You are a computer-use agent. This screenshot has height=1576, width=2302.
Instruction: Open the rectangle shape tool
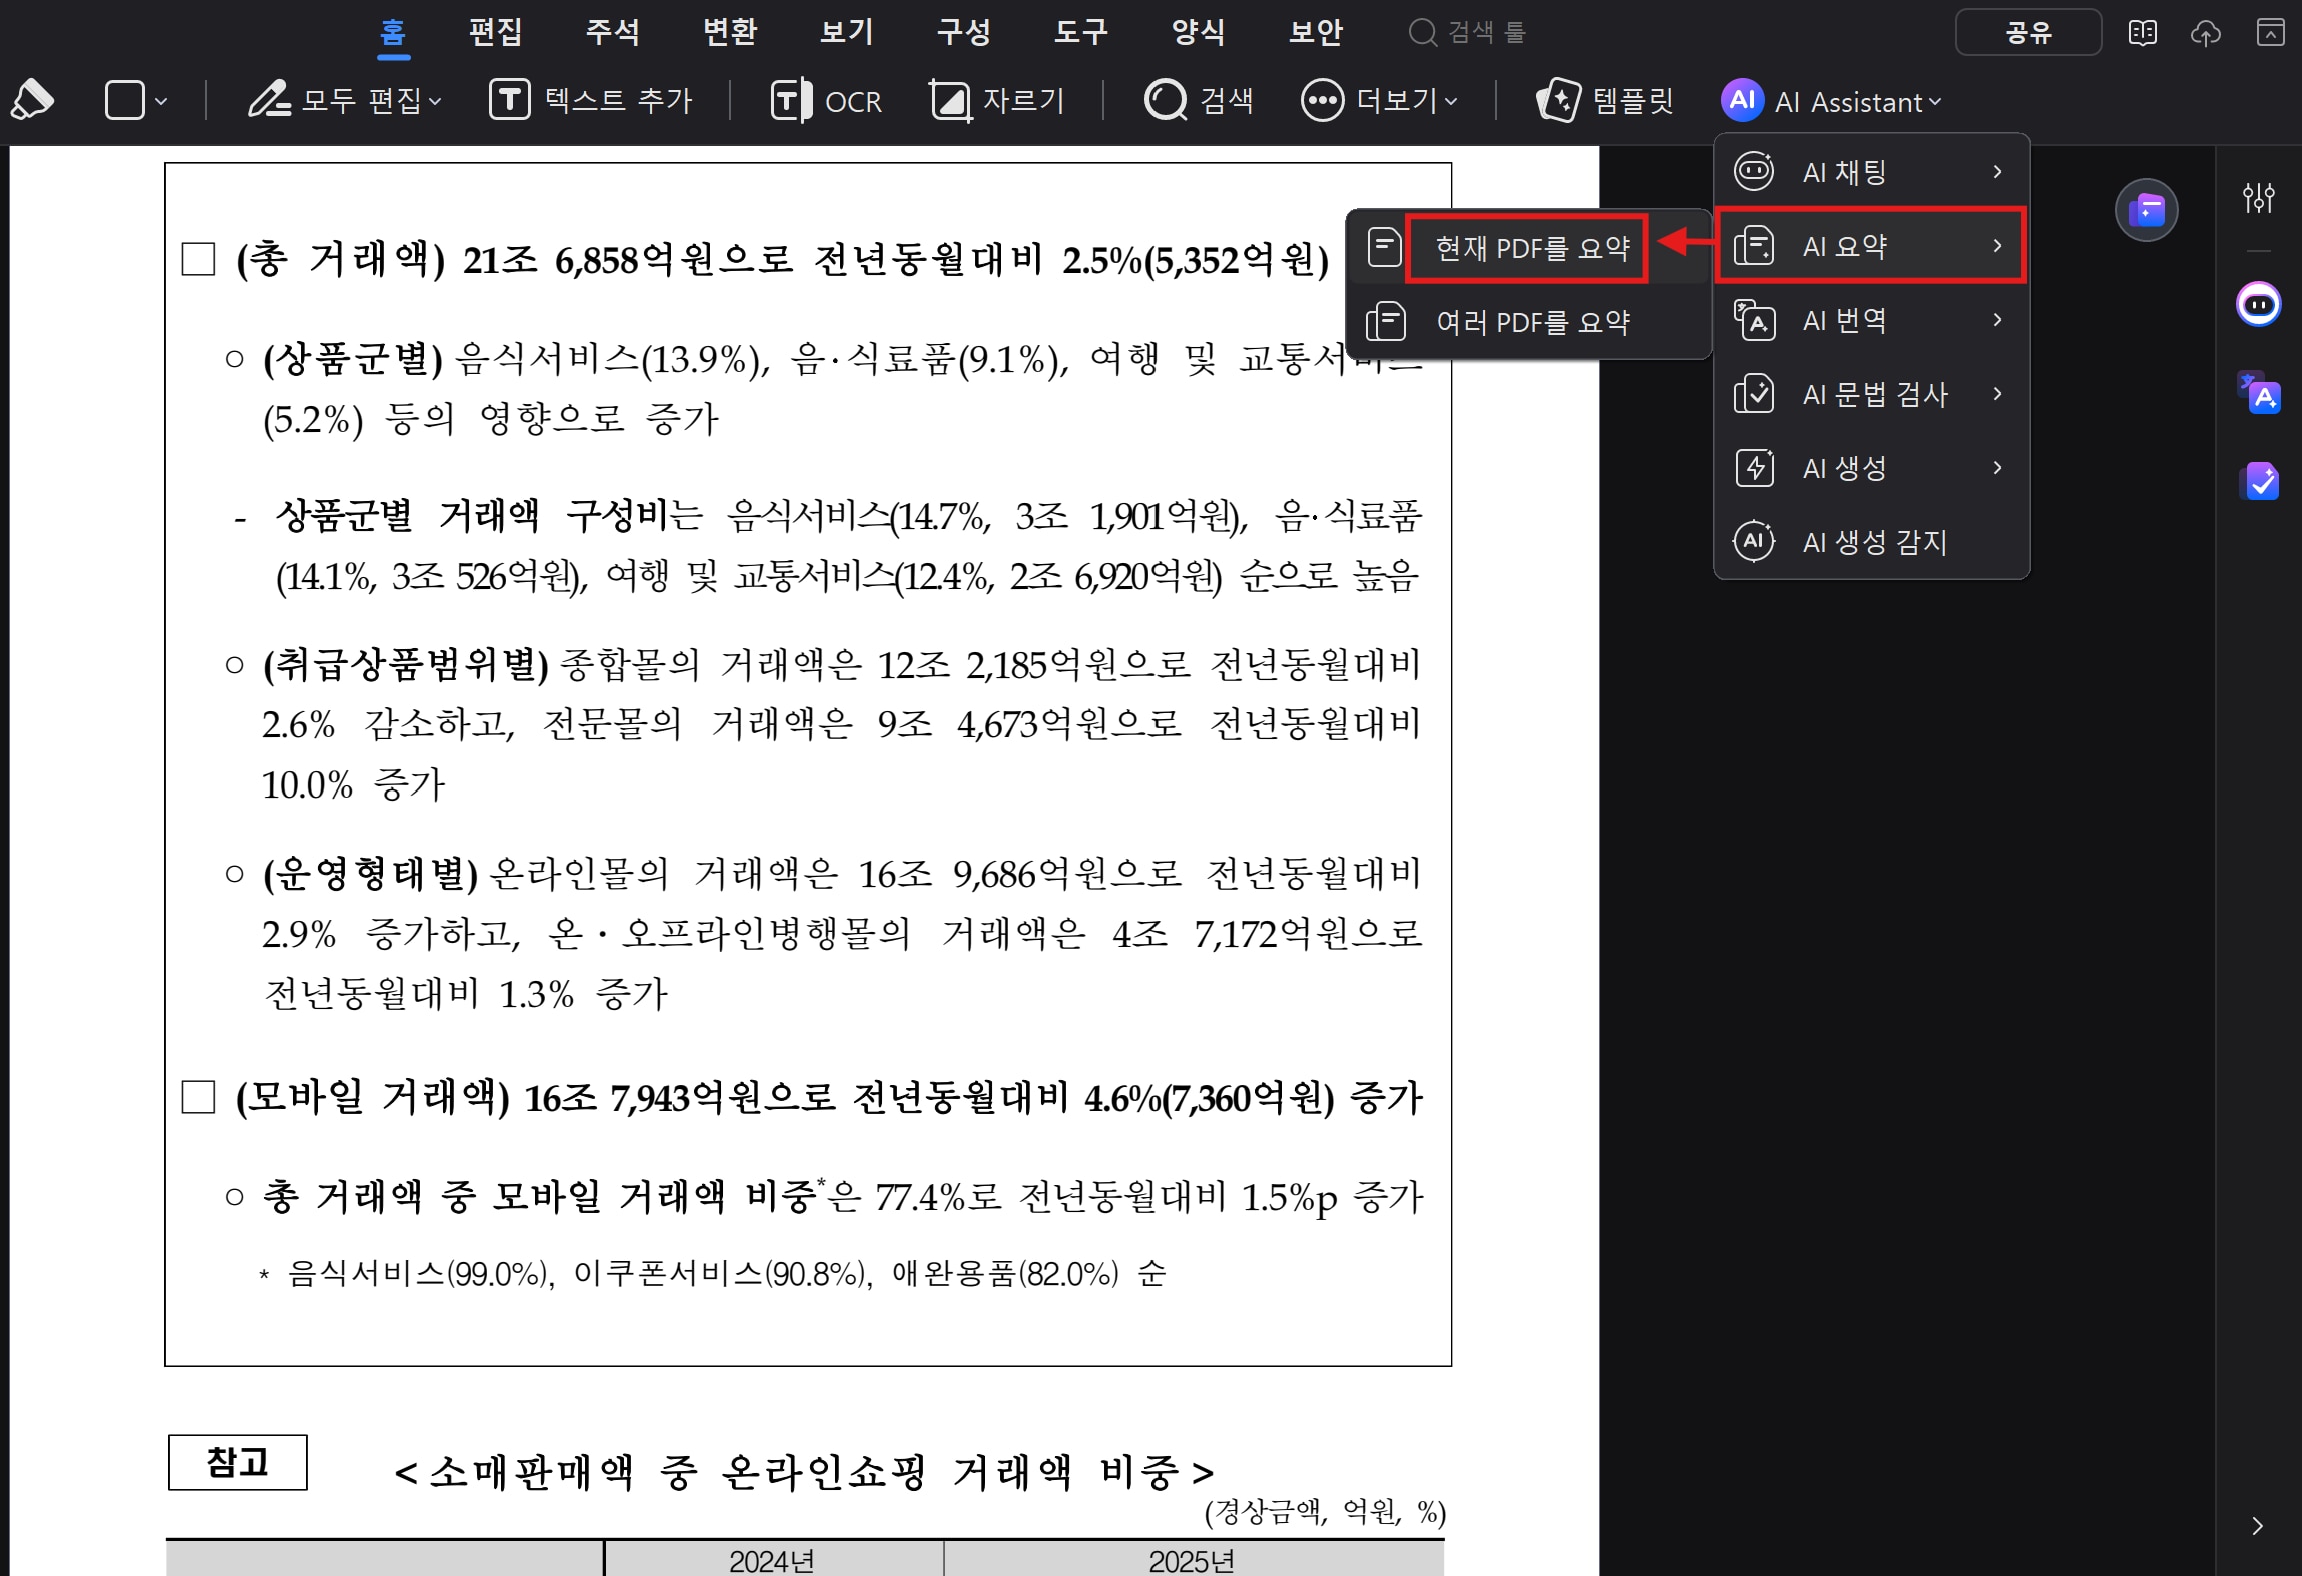[125, 100]
